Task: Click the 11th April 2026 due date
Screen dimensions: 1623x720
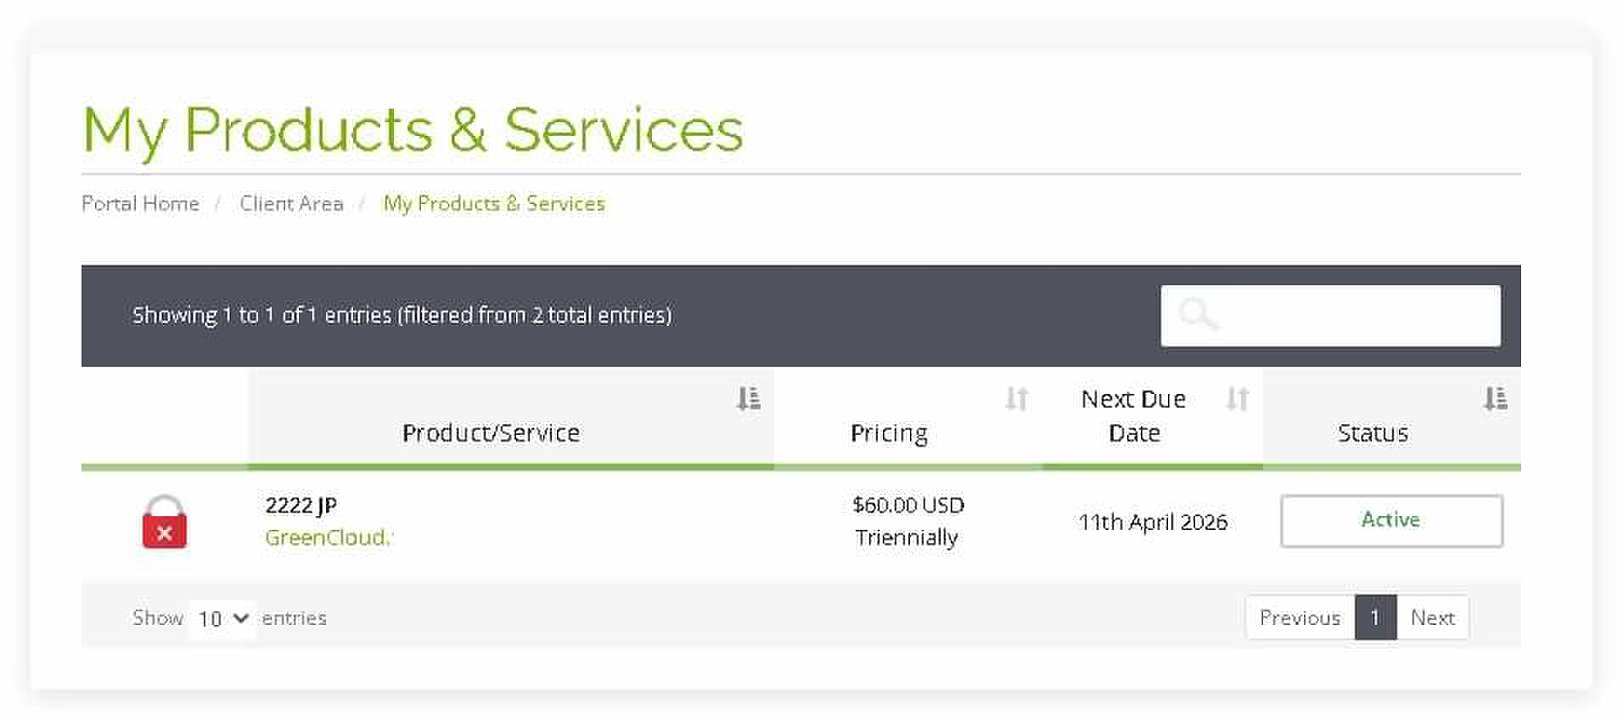Action: click(x=1152, y=522)
